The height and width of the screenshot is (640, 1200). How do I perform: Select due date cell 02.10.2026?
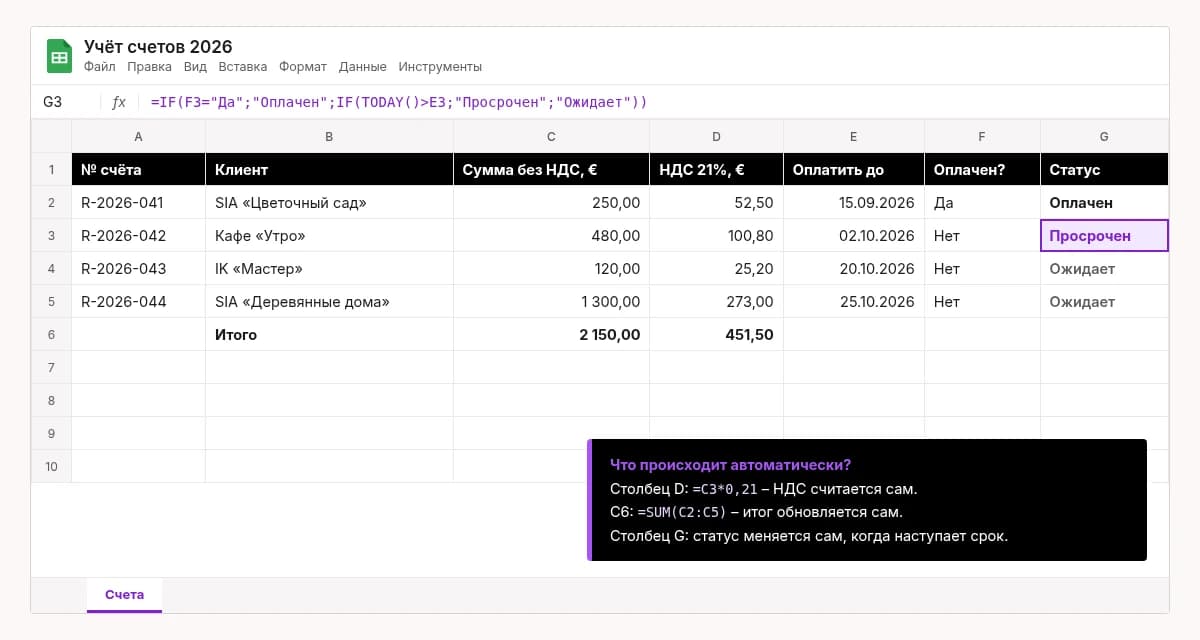(853, 236)
